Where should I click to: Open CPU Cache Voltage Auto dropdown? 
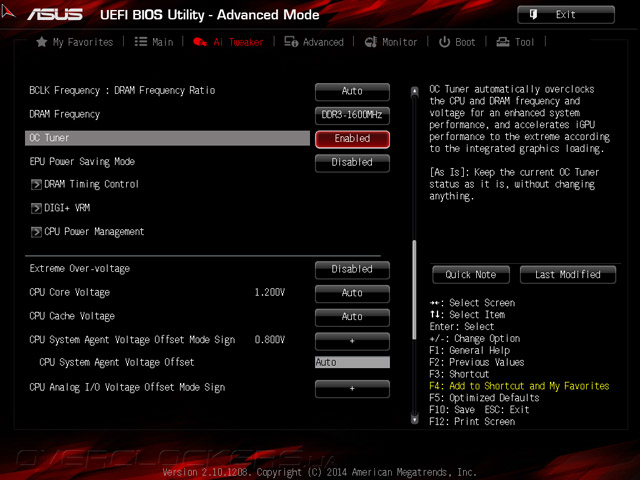point(352,317)
